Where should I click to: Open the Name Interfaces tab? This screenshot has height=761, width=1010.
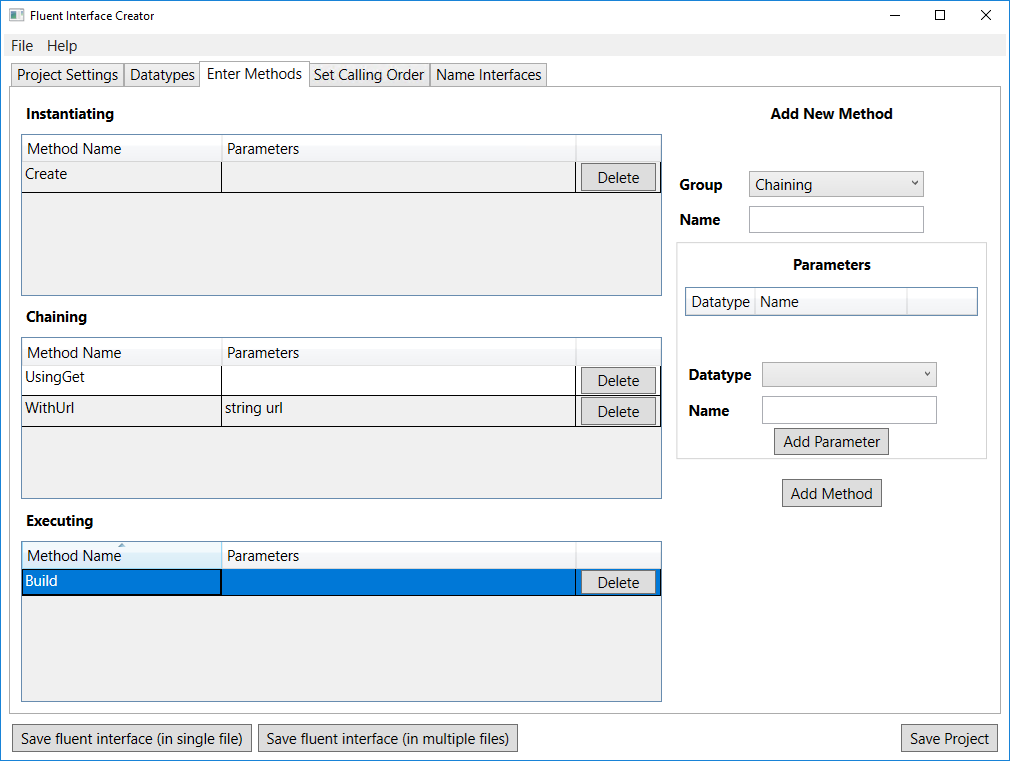coord(489,75)
